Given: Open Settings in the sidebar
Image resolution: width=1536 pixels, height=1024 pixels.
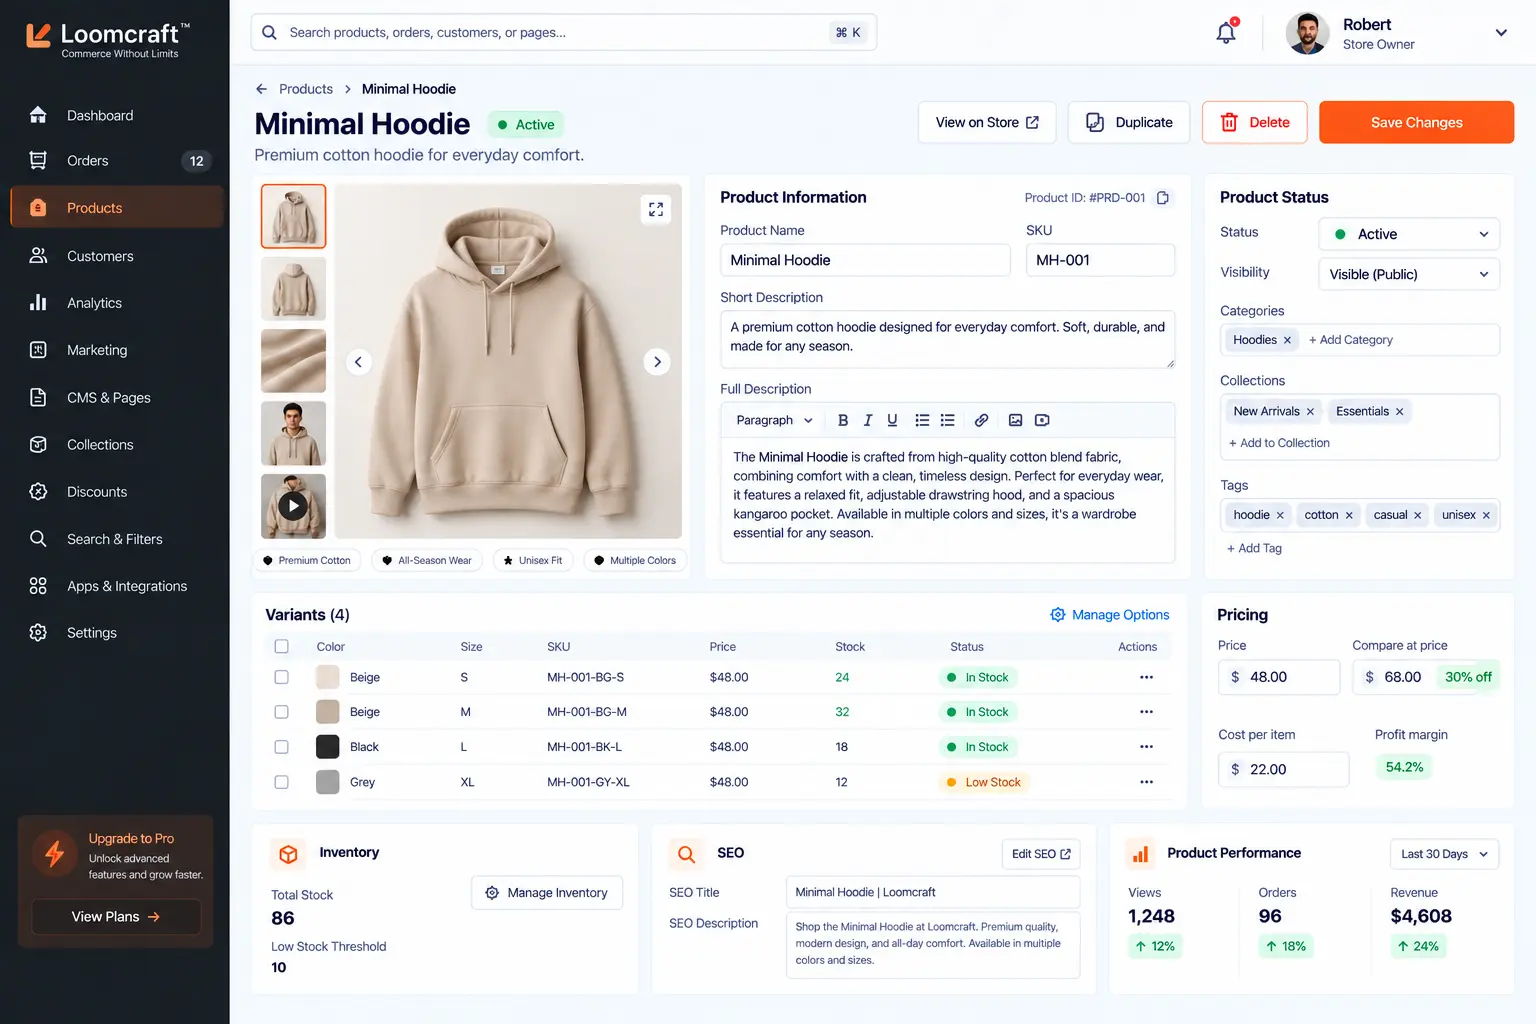Looking at the screenshot, I should [116, 633].
